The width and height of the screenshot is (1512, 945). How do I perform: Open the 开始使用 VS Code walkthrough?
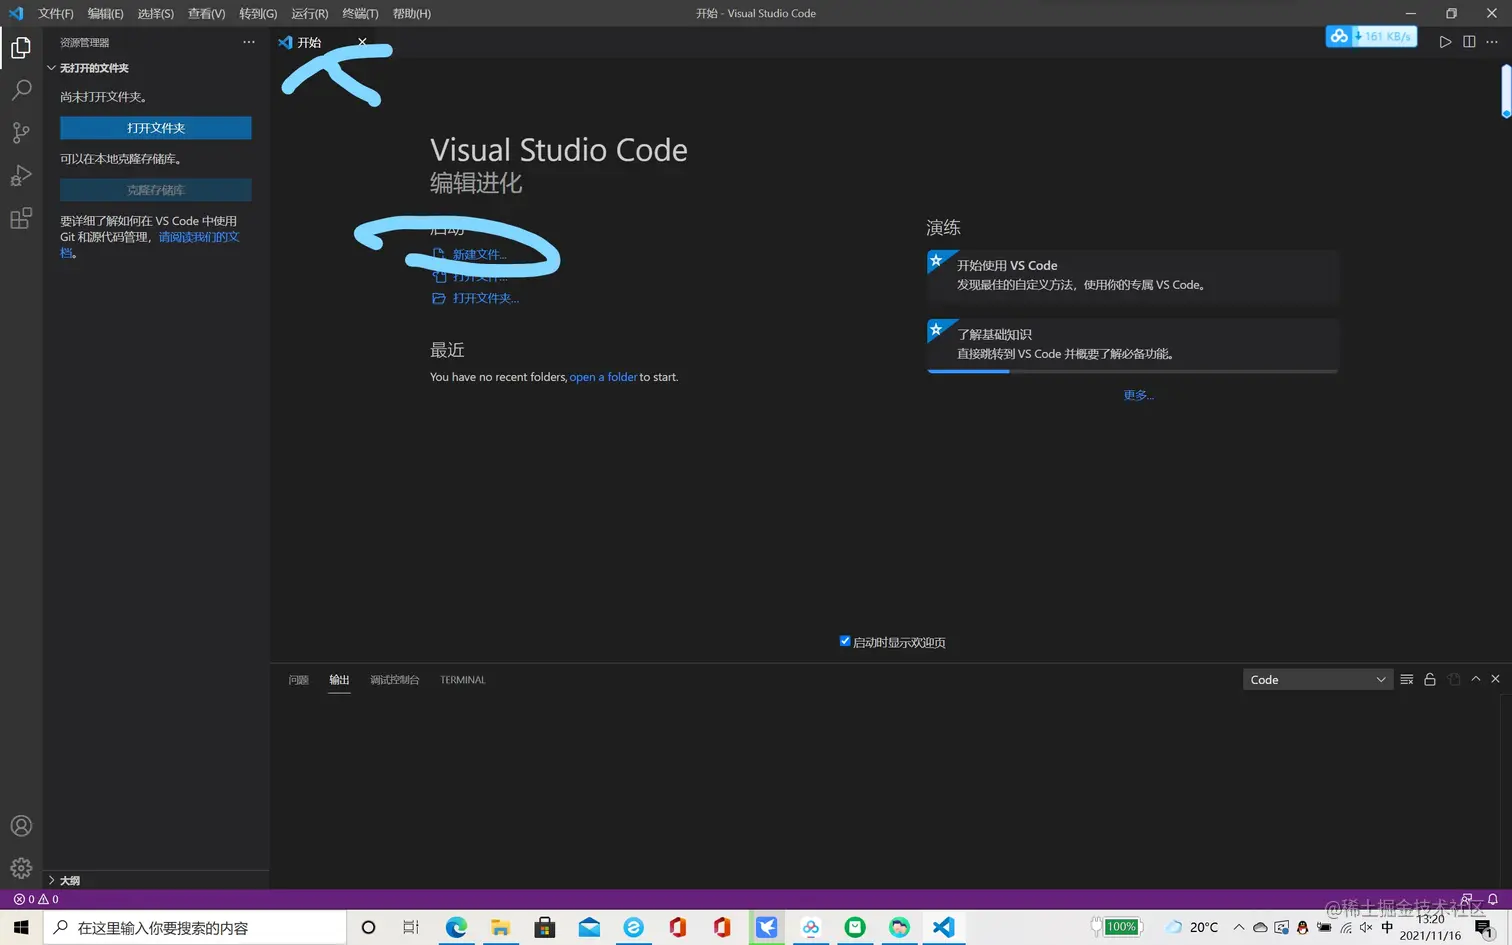click(x=1133, y=275)
